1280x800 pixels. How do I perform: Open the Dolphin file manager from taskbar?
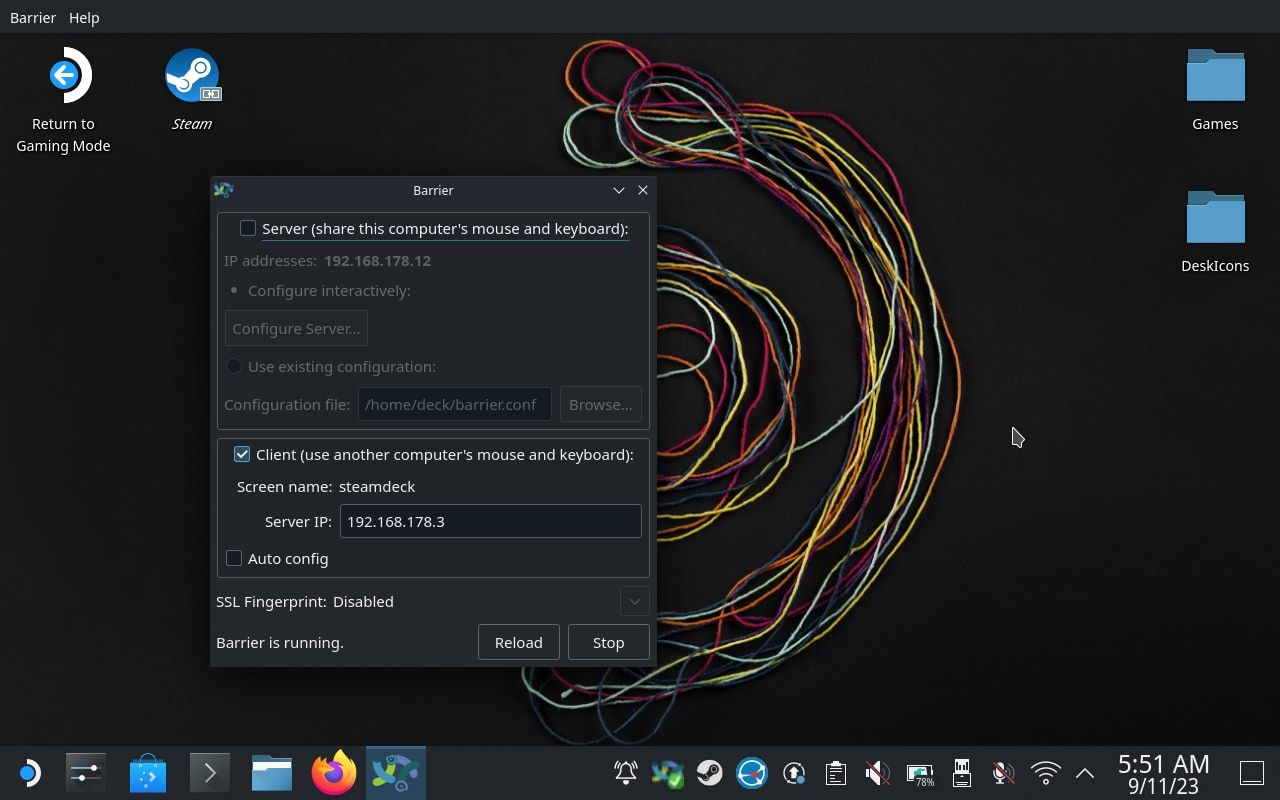point(271,772)
